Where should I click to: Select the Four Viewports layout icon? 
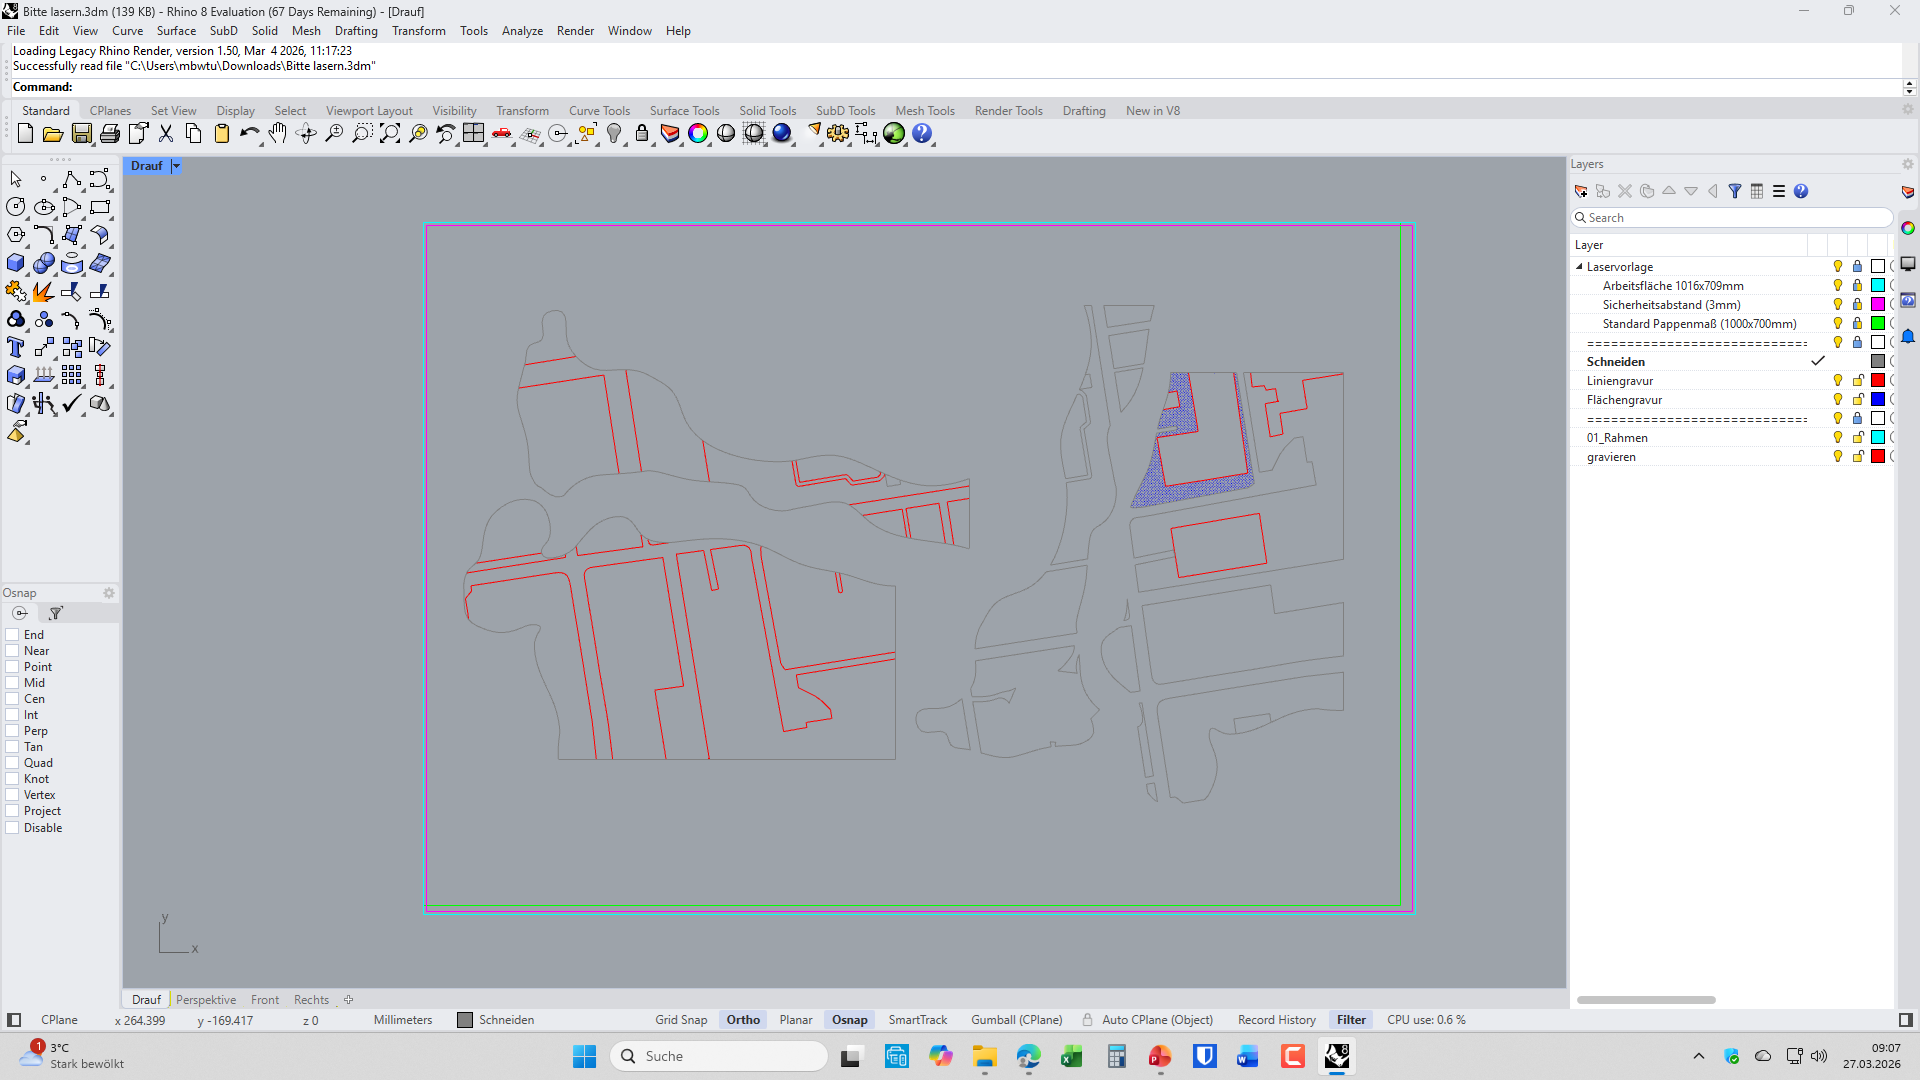coord(473,133)
